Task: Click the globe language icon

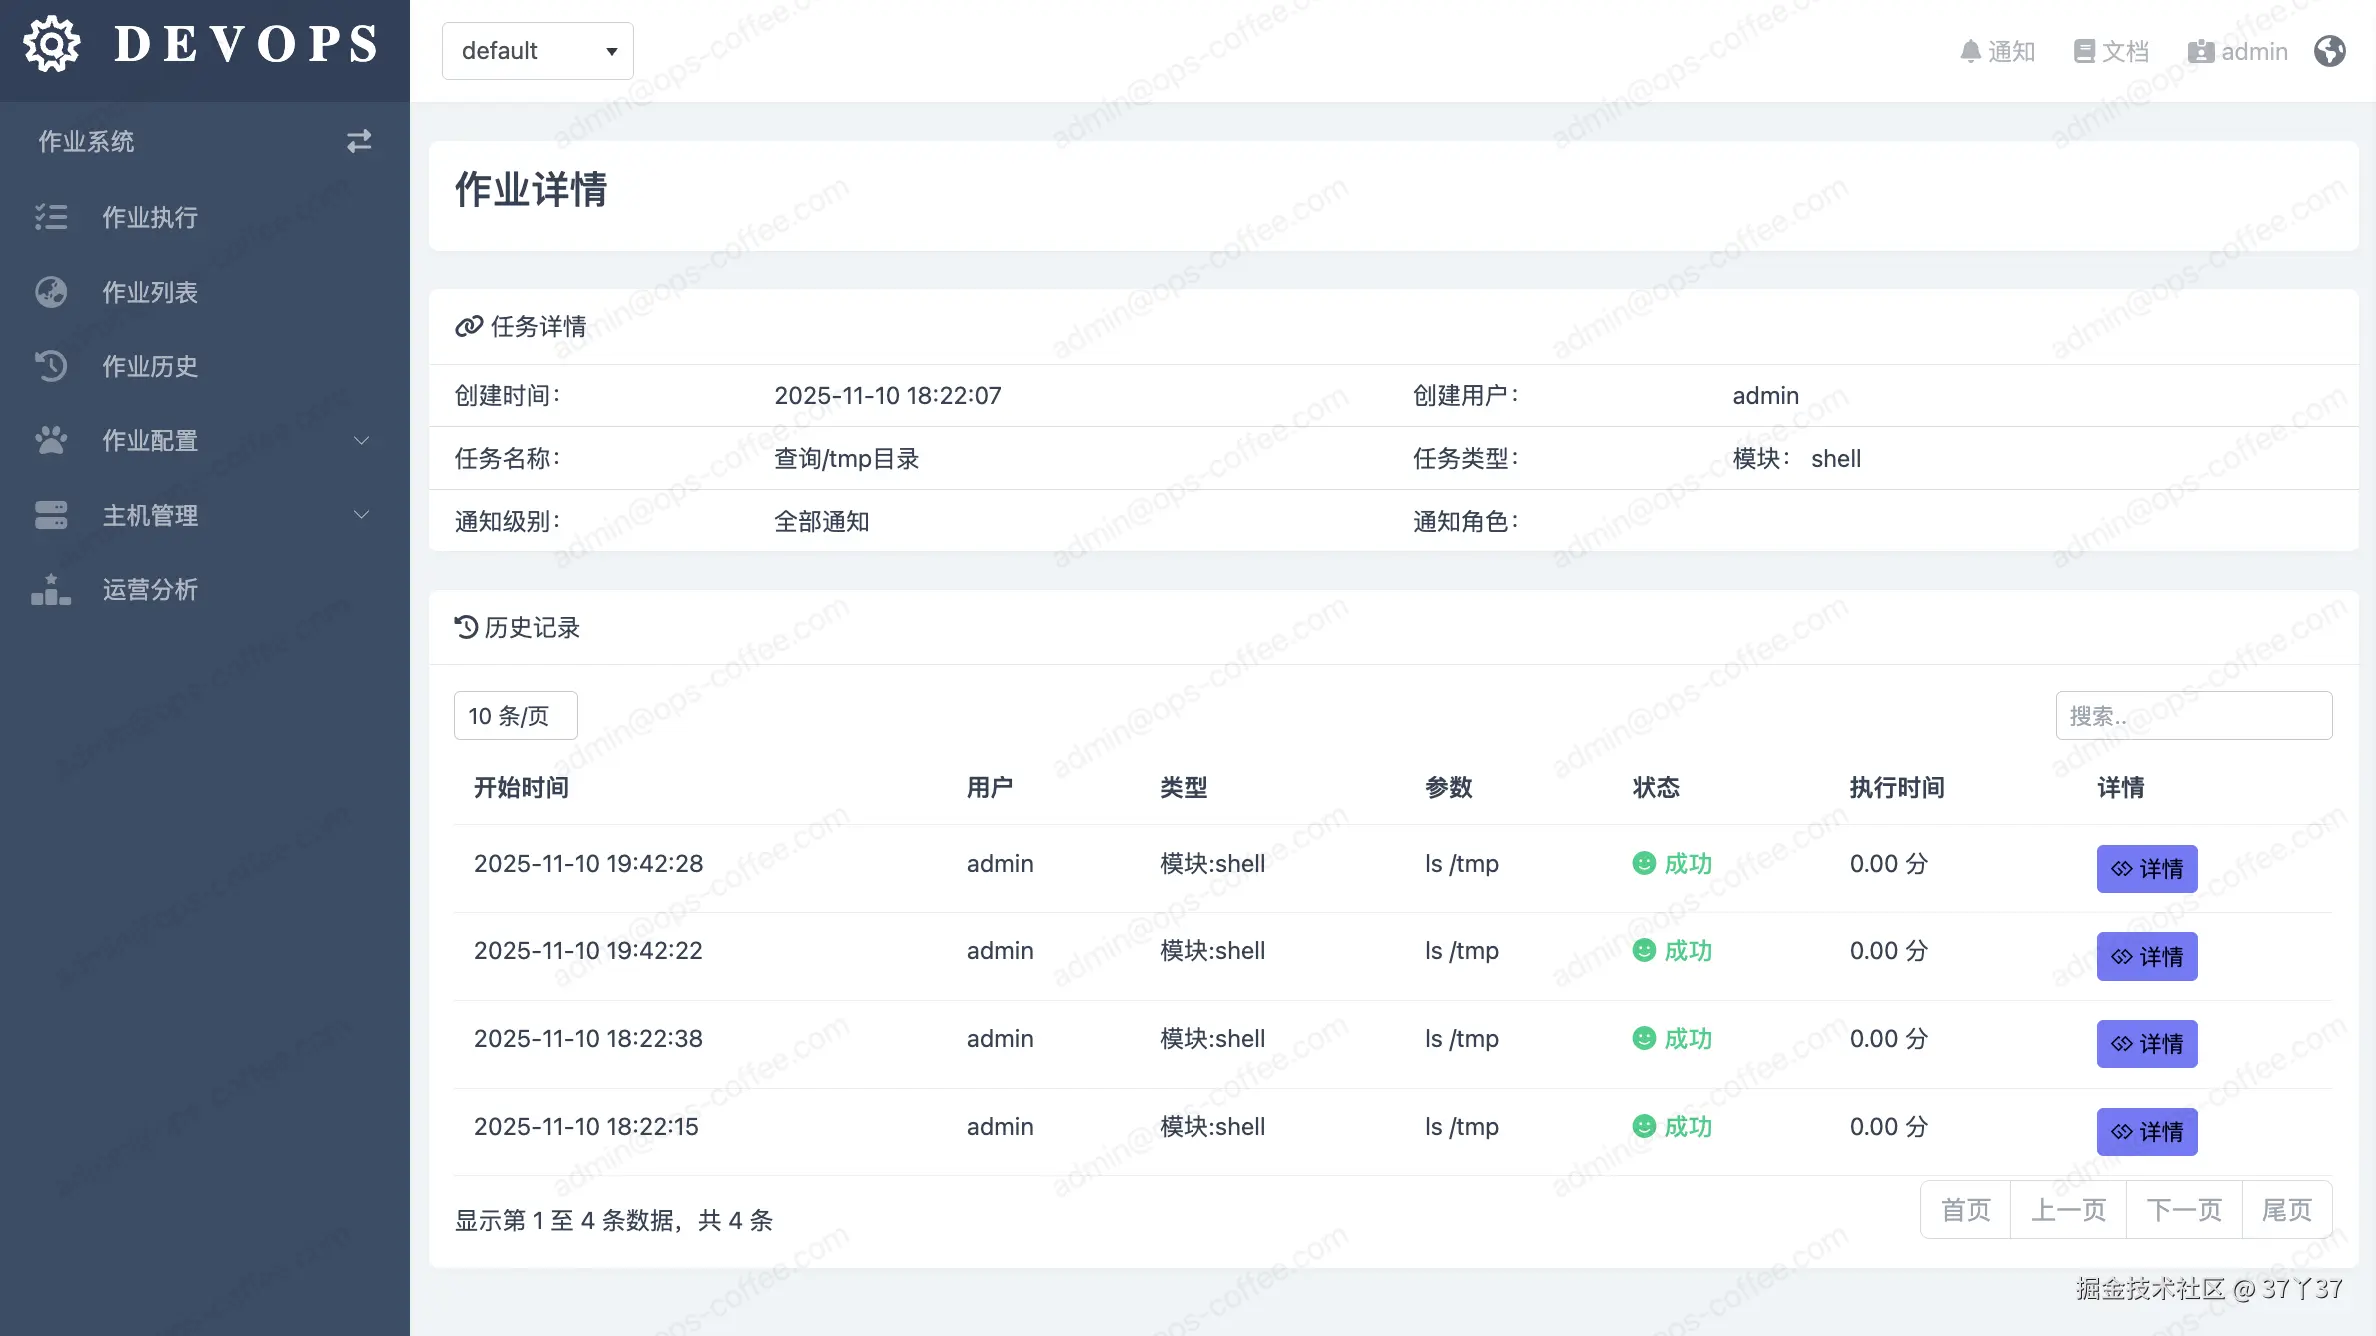Action: click(2329, 51)
